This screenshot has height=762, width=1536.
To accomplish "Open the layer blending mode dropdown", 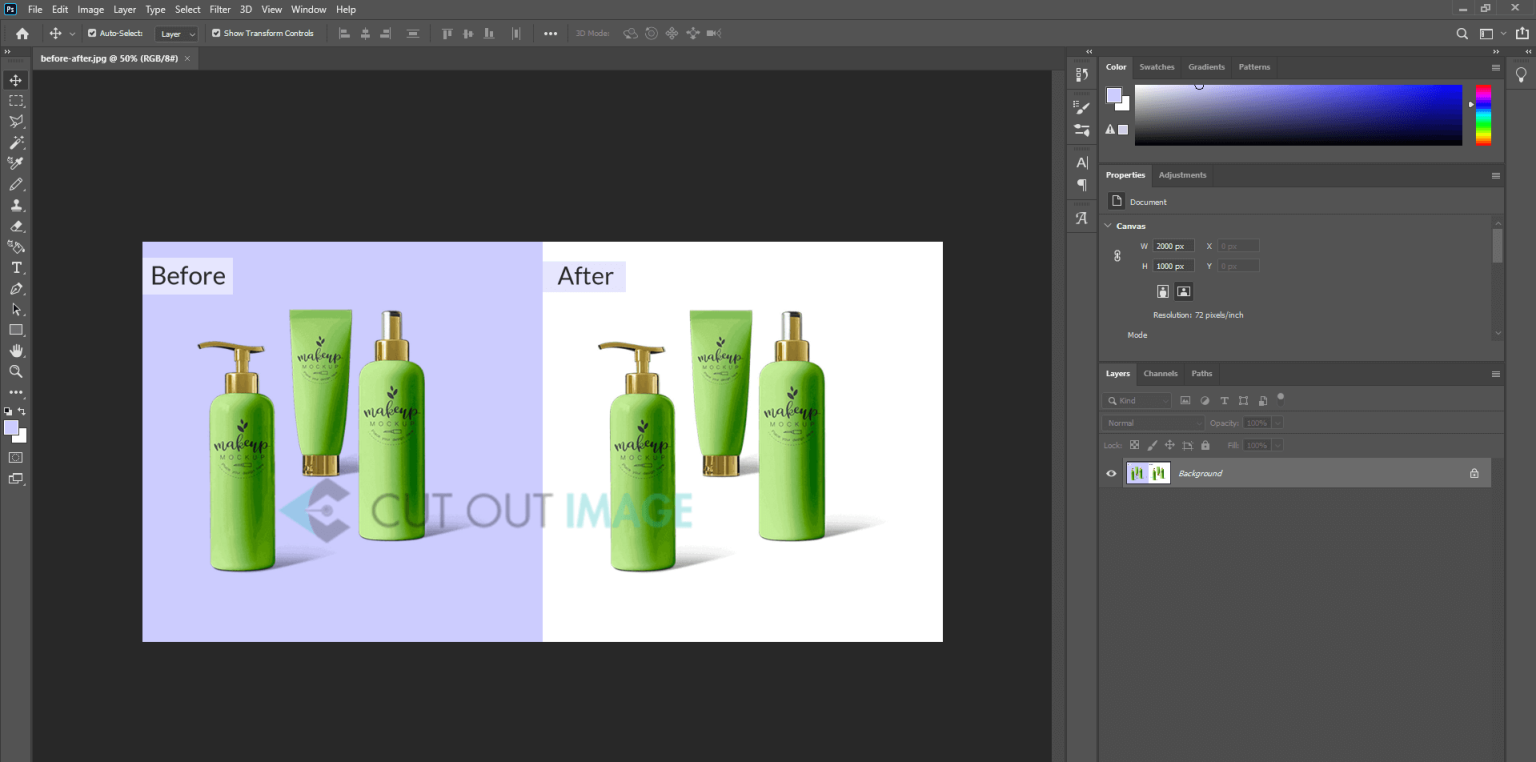I will click(1152, 422).
